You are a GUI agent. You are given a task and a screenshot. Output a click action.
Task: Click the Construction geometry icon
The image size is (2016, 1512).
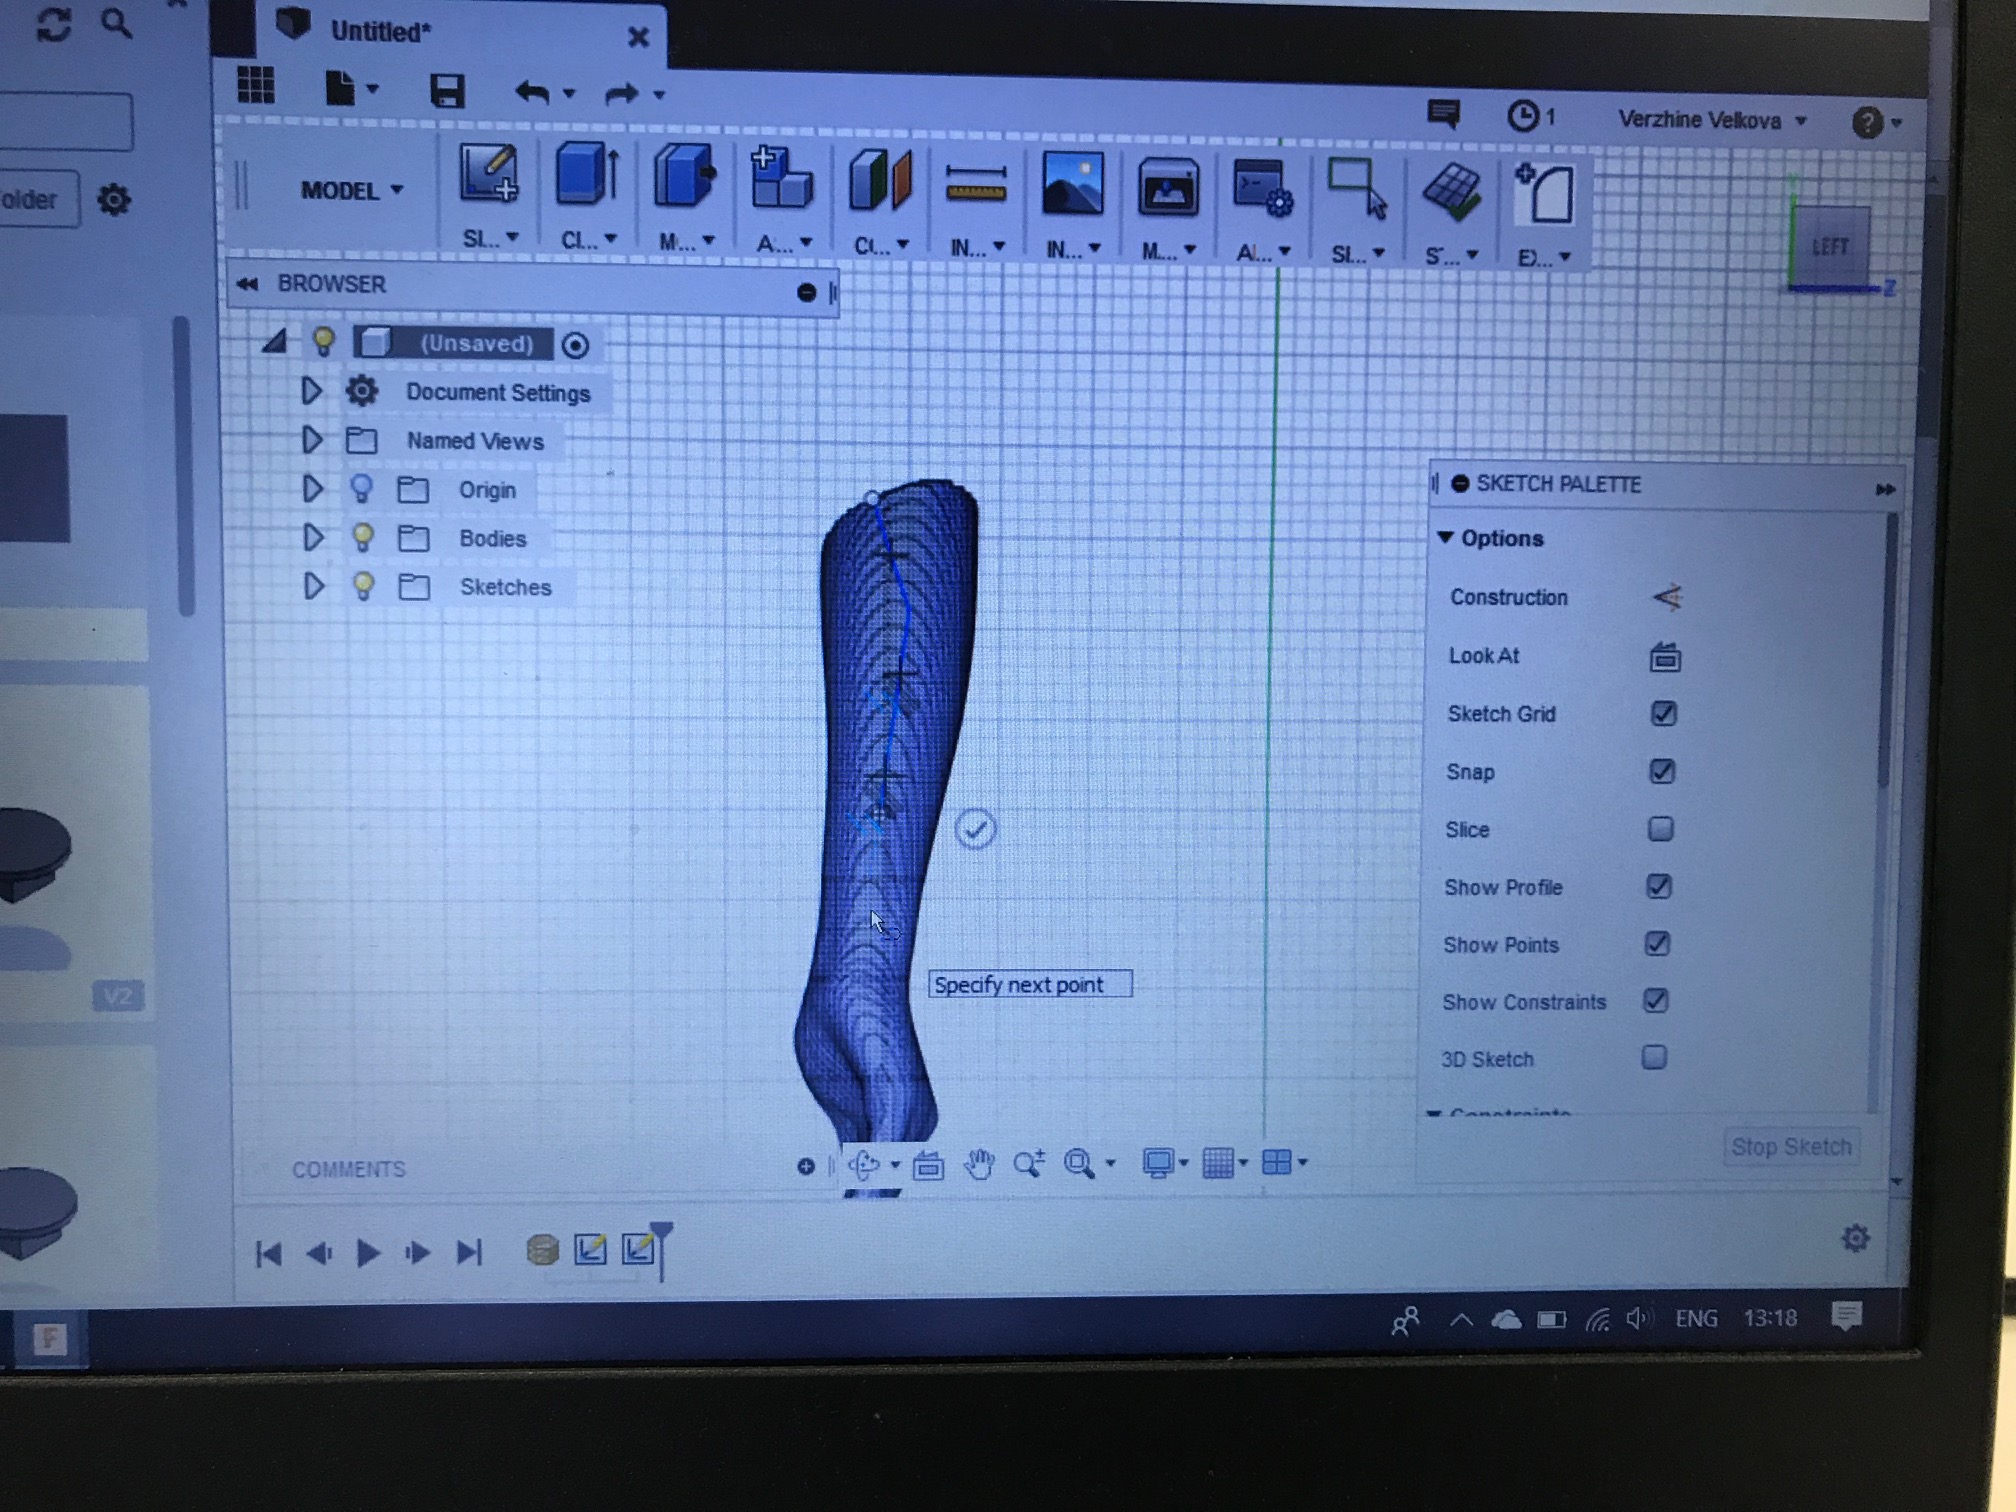tap(1668, 597)
